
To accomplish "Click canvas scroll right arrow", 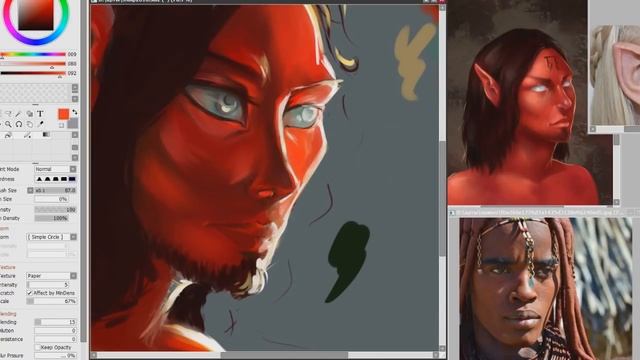I will coord(436,355).
